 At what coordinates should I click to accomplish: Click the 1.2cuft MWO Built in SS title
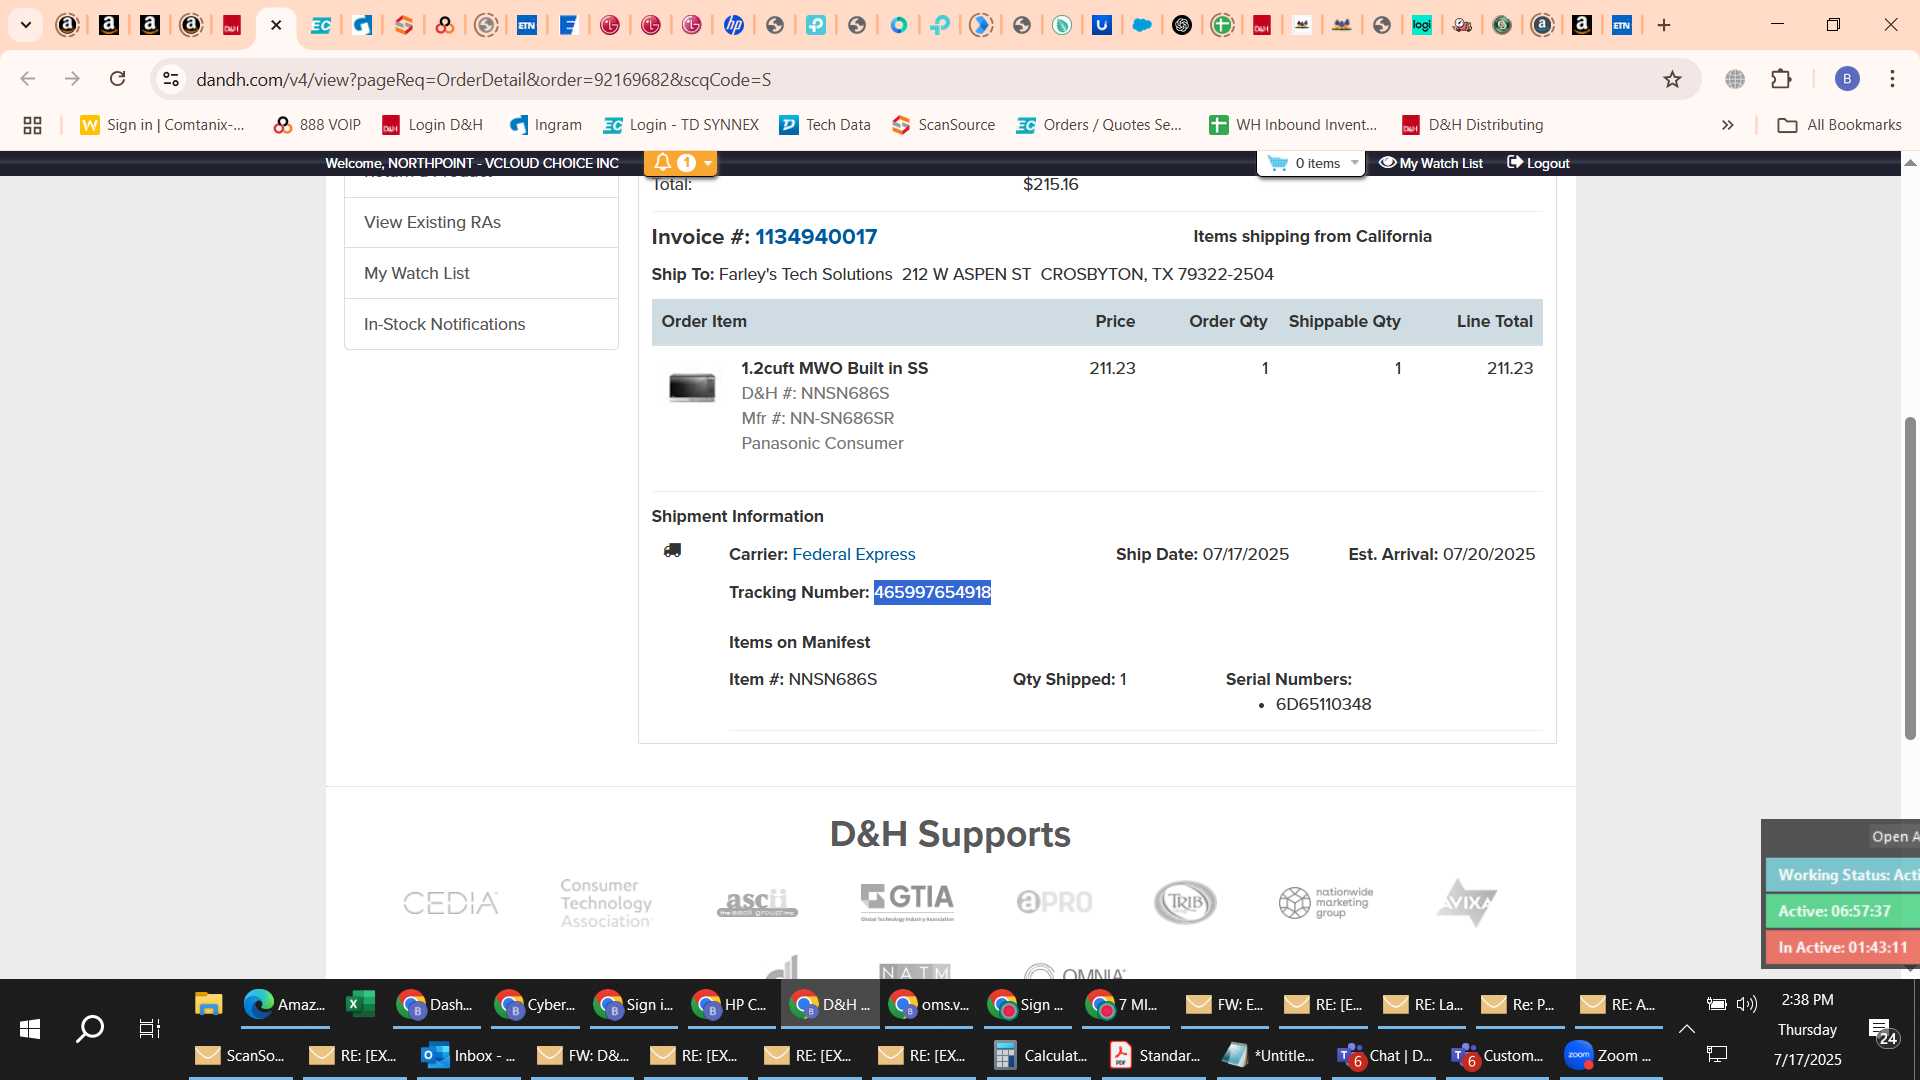[835, 368]
